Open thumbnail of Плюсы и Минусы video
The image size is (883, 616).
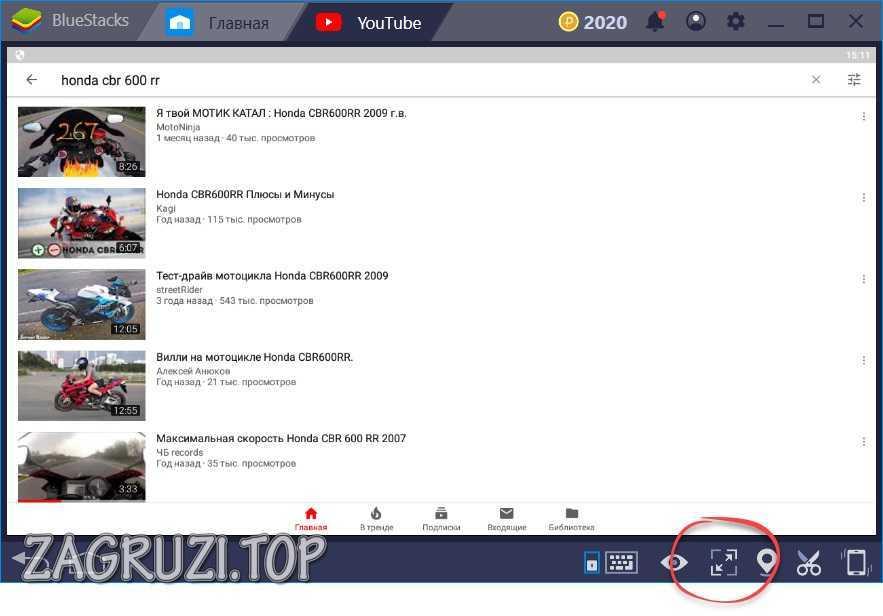point(82,223)
